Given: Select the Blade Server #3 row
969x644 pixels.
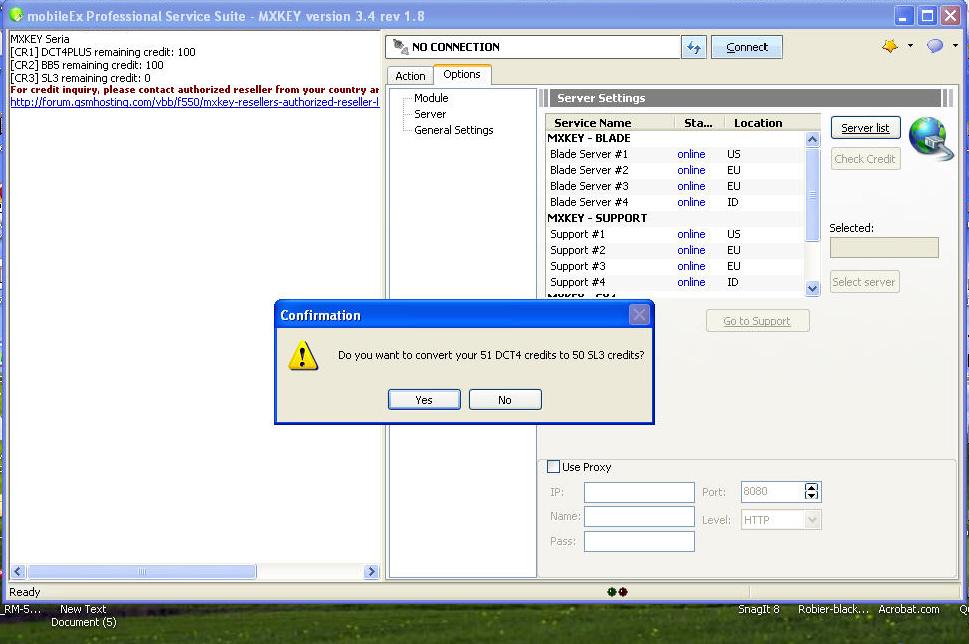Looking at the screenshot, I should 675,186.
